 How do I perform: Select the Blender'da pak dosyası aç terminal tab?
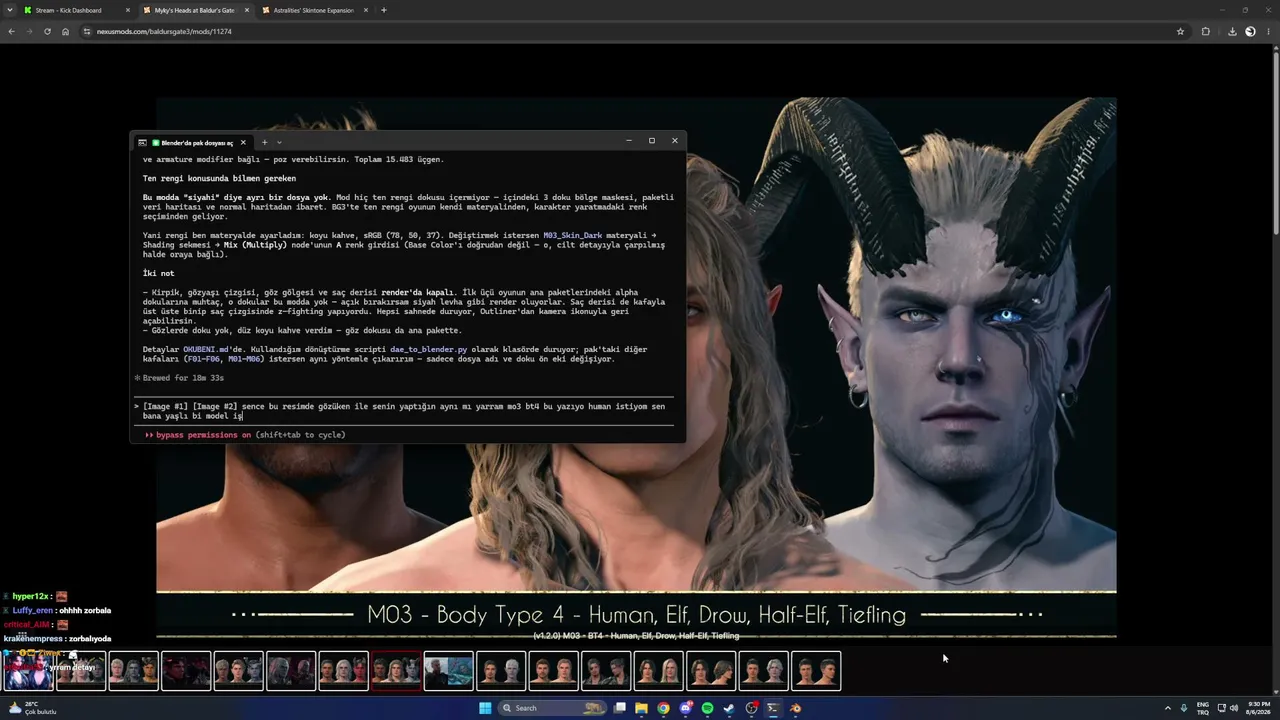point(193,142)
